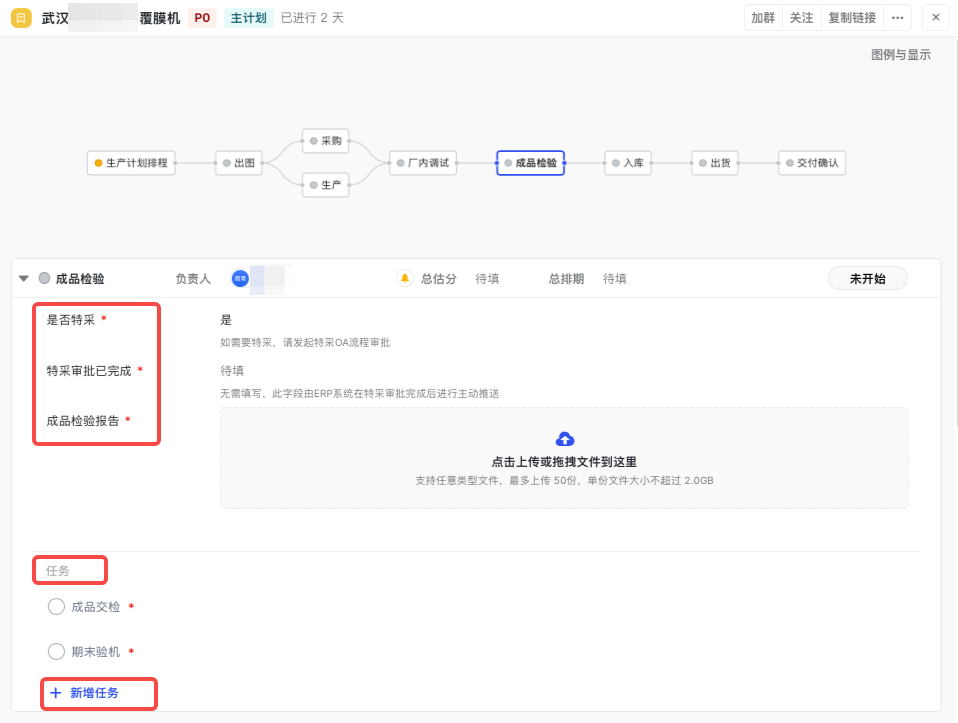Click the 负责人 avatar icon
The image size is (958, 723).
pyautogui.click(x=240, y=279)
